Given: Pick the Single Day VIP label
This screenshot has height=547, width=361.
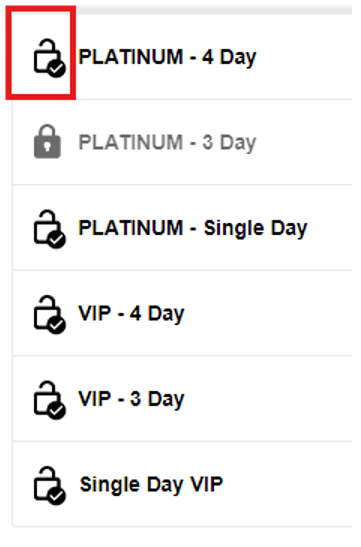Looking at the screenshot, I should (151, 485).
